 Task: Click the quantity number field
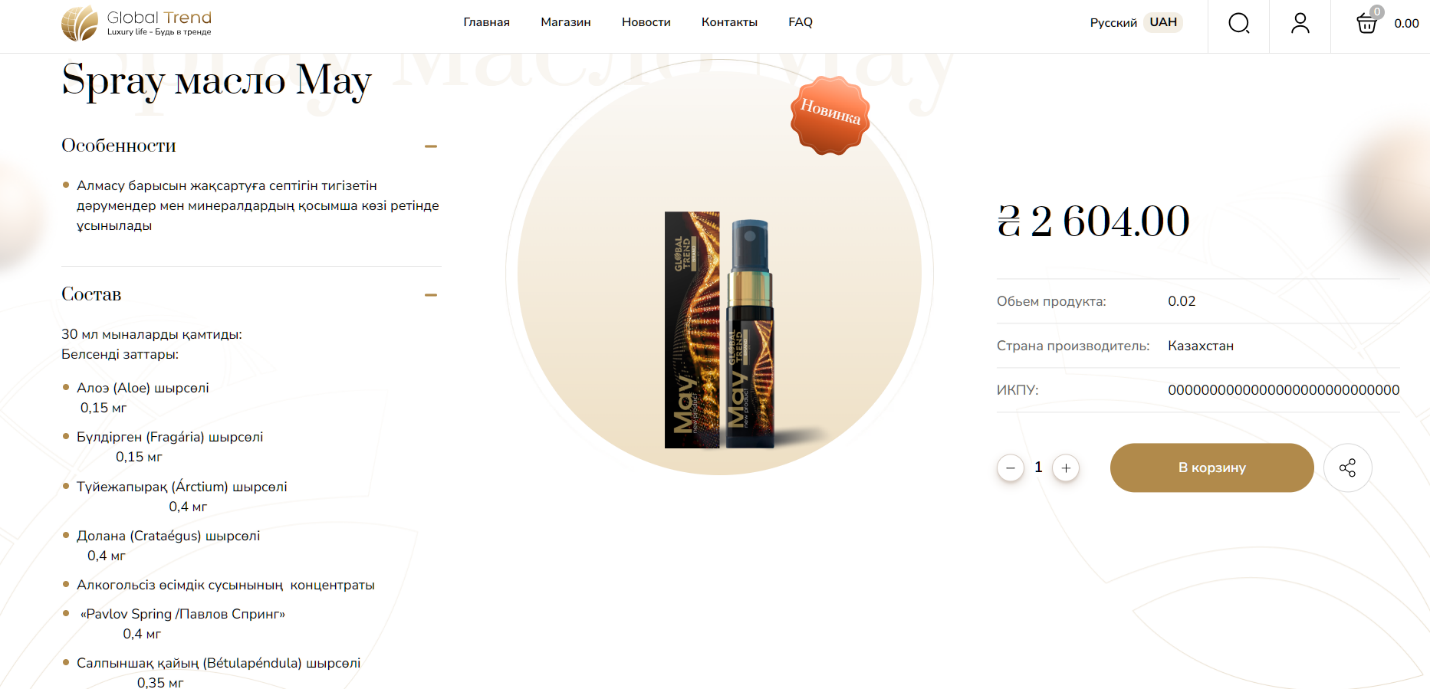click(1038, 467)
